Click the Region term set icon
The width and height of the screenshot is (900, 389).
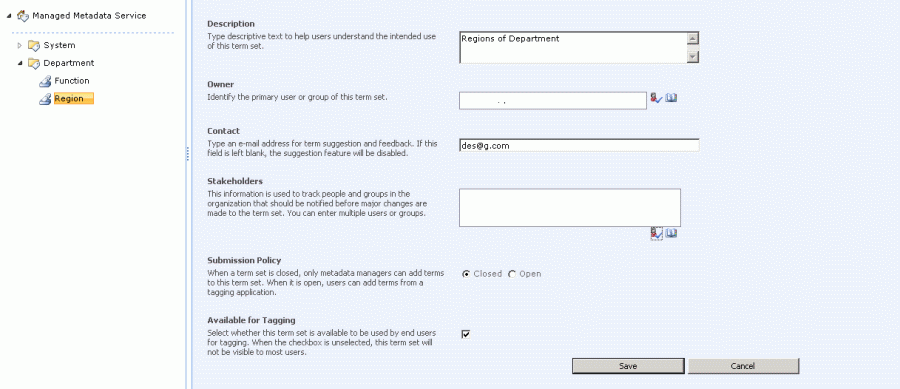(45, 99)
